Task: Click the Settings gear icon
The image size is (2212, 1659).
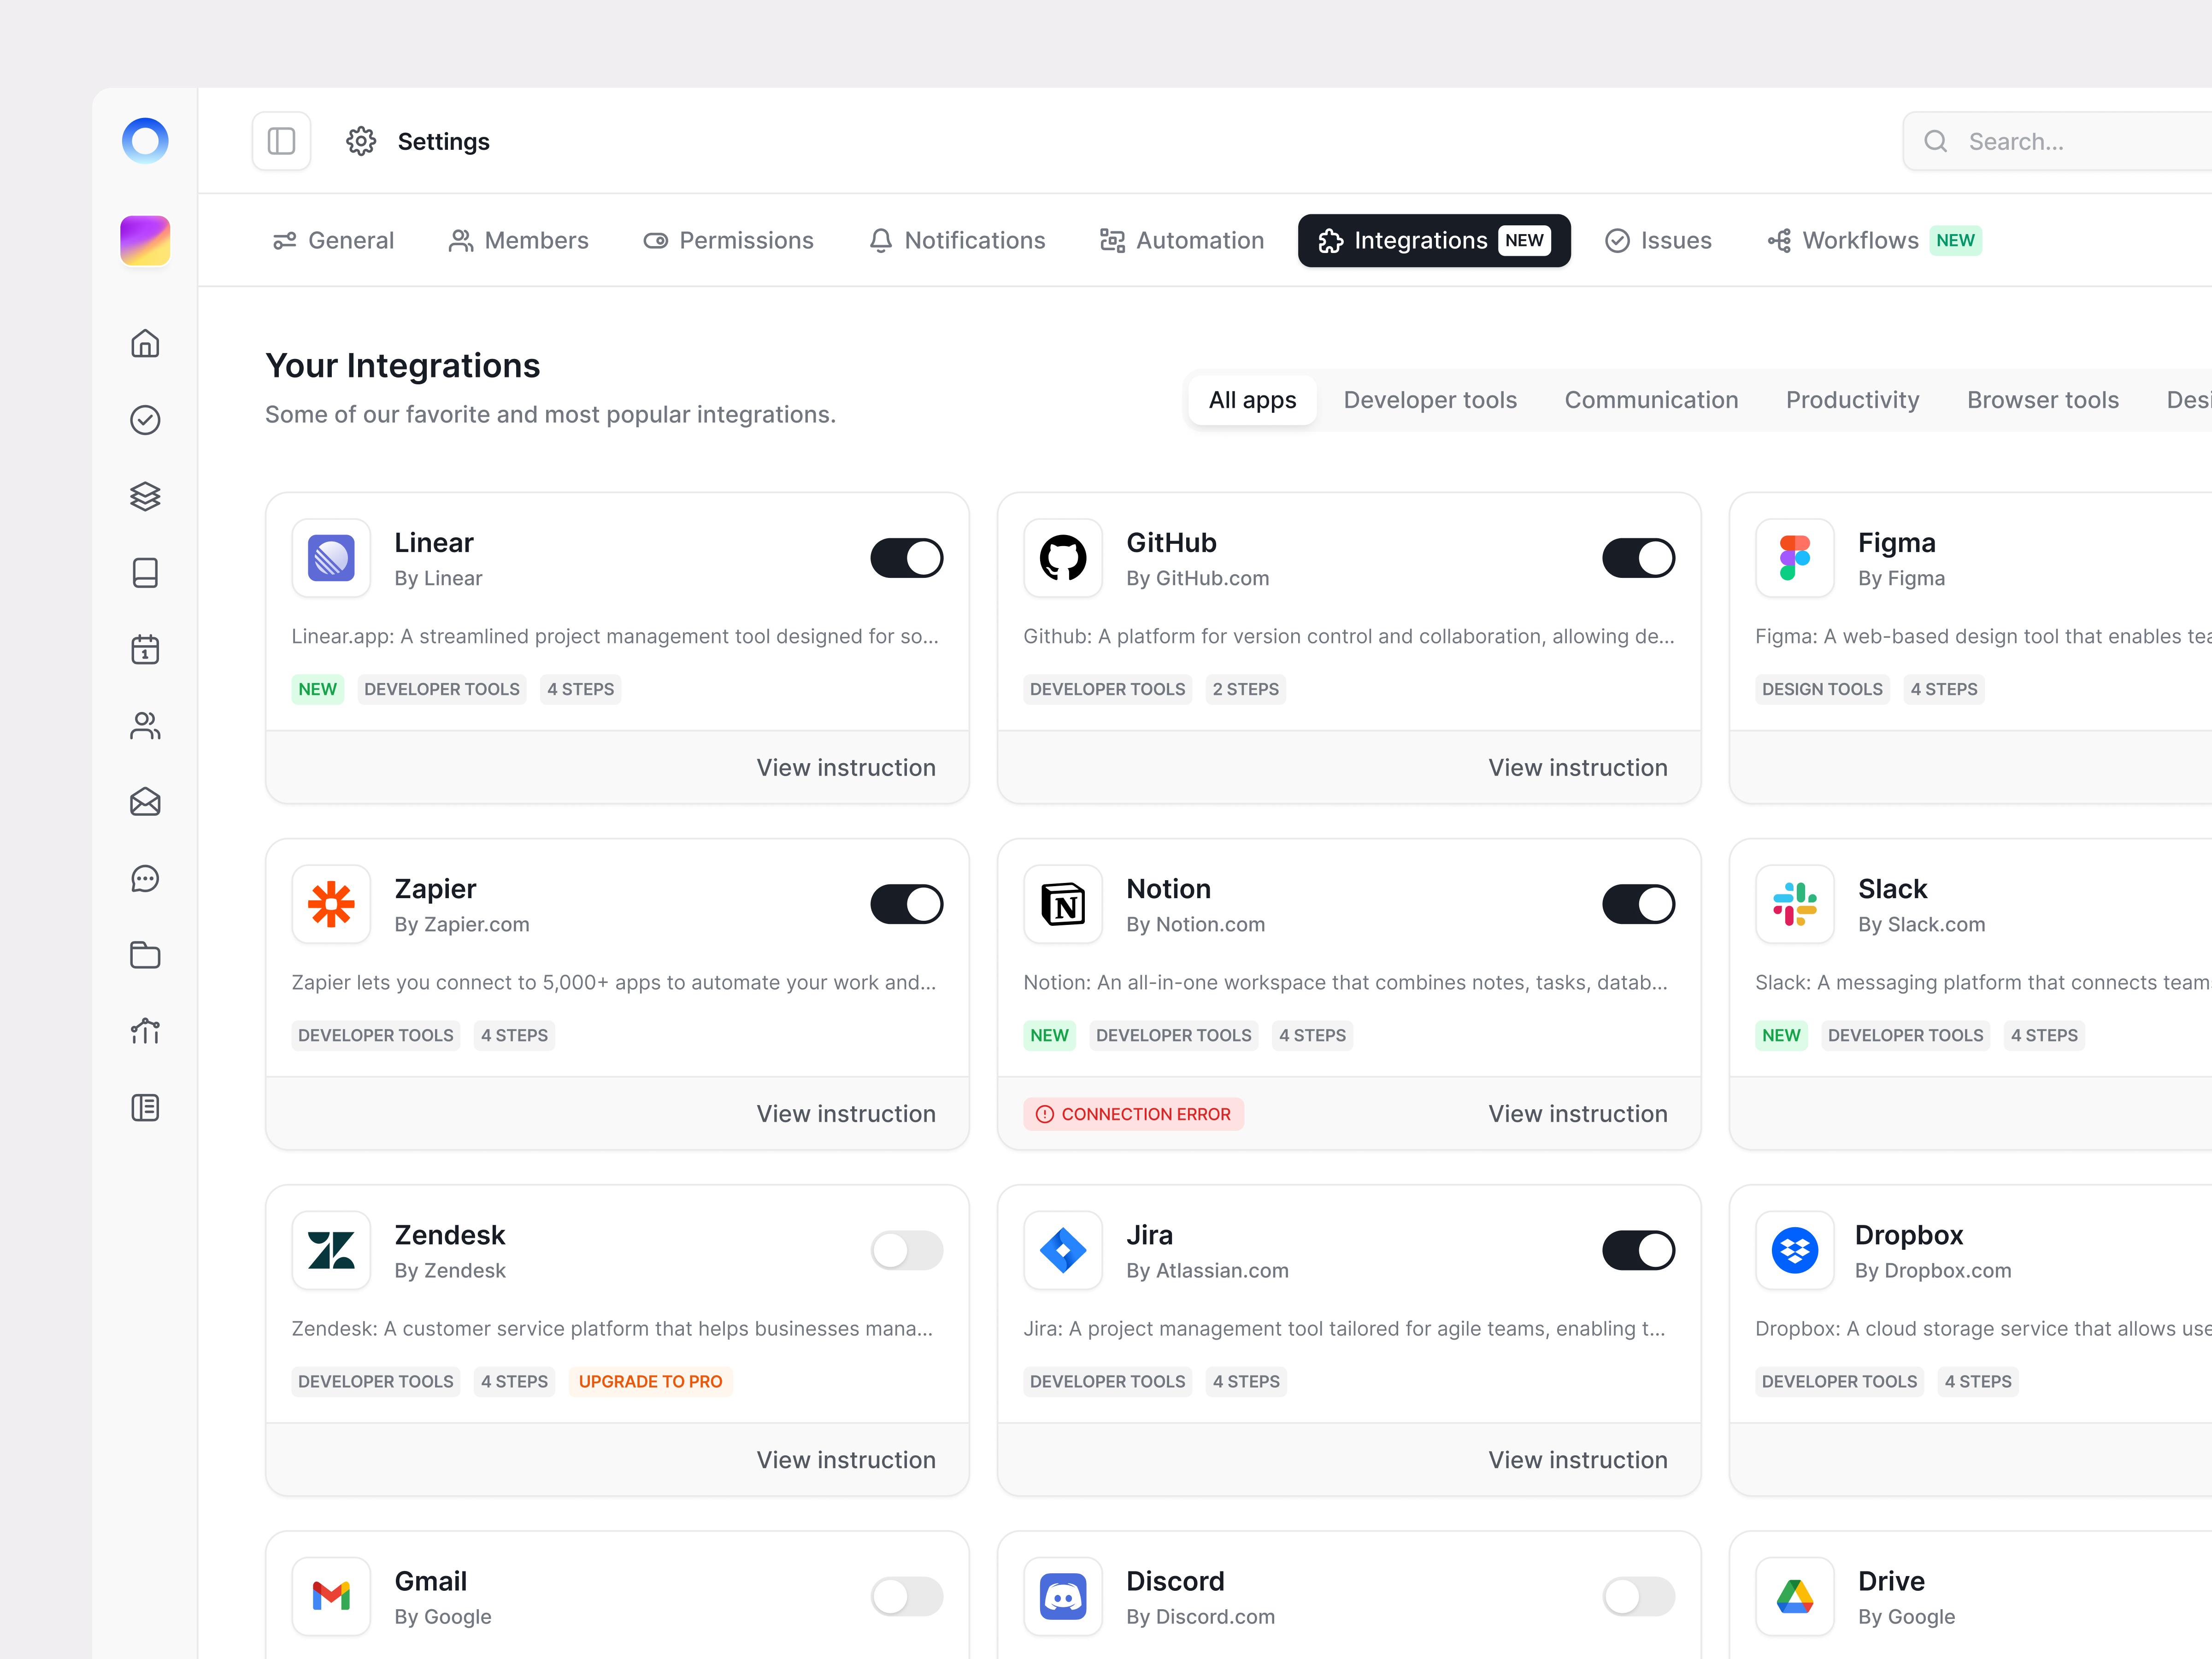Action: (x=361, y=141)
